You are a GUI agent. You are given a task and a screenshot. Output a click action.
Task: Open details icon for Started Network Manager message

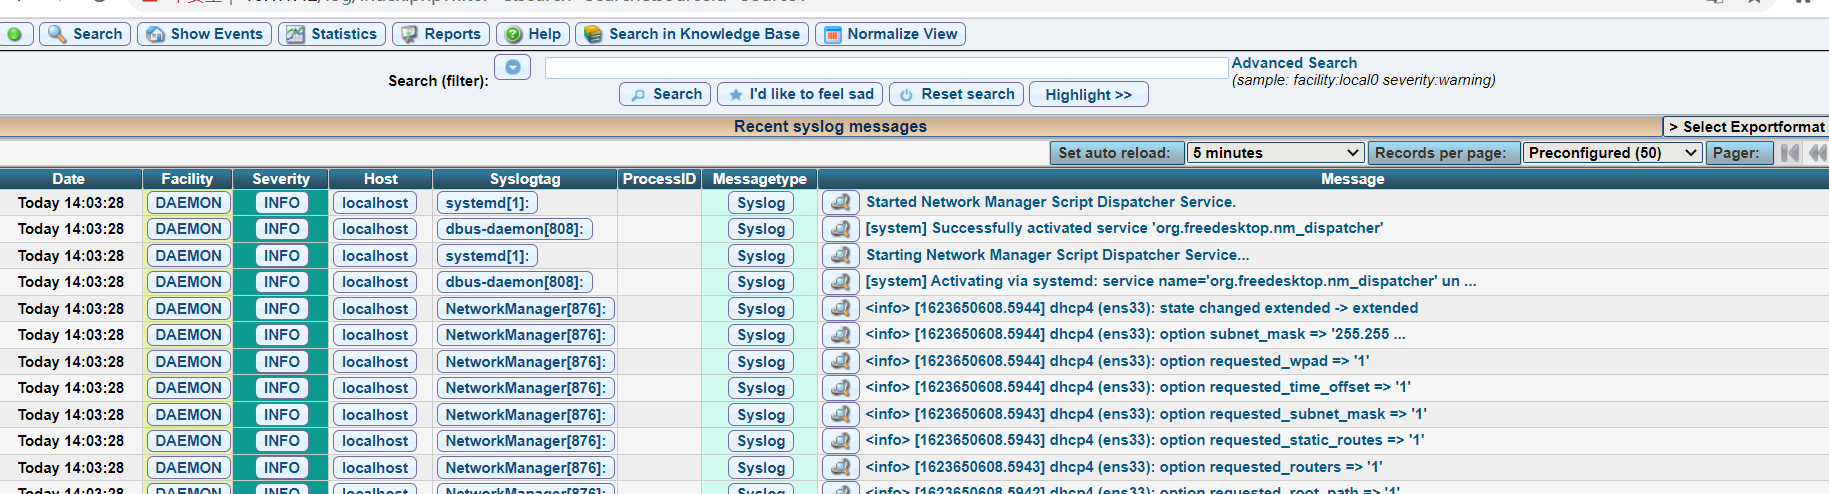pyautogui.click(x=841, y=203)
